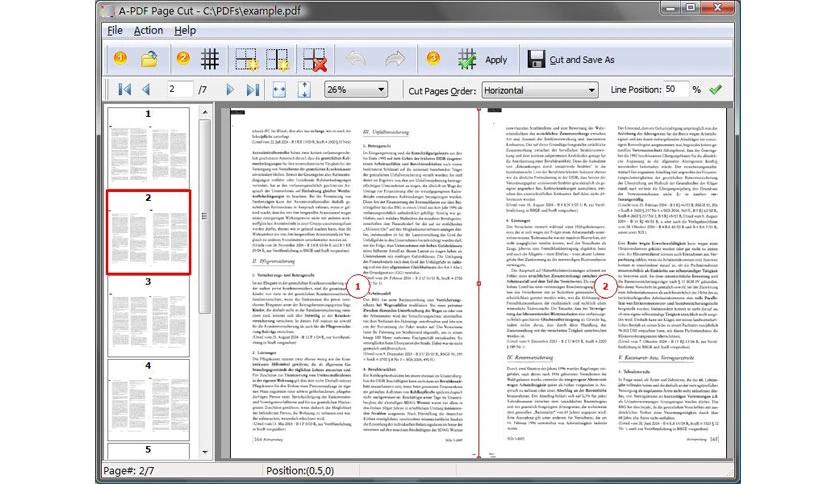Fit page to width icon
Viewport: 836px width, 484px height.
coord(279,90)
